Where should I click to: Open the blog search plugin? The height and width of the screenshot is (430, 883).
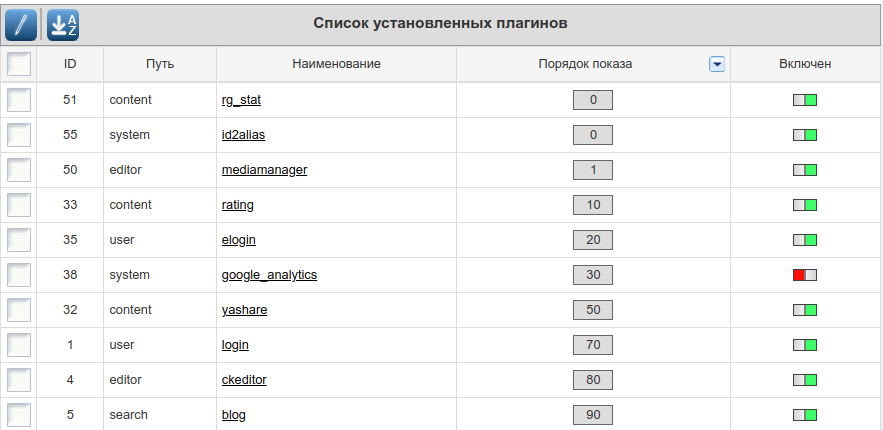(x=233, y=415)
